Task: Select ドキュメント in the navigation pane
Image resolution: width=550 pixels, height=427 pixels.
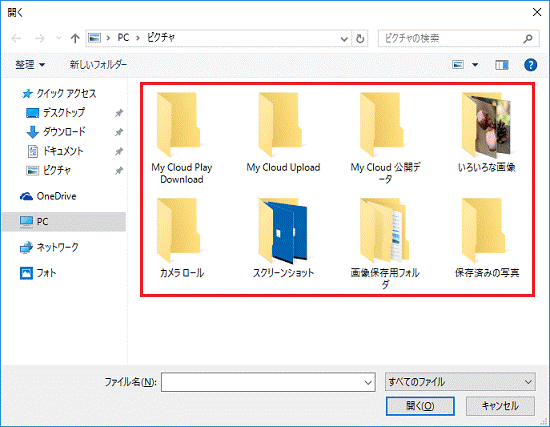Action: (x=55, y=151)
